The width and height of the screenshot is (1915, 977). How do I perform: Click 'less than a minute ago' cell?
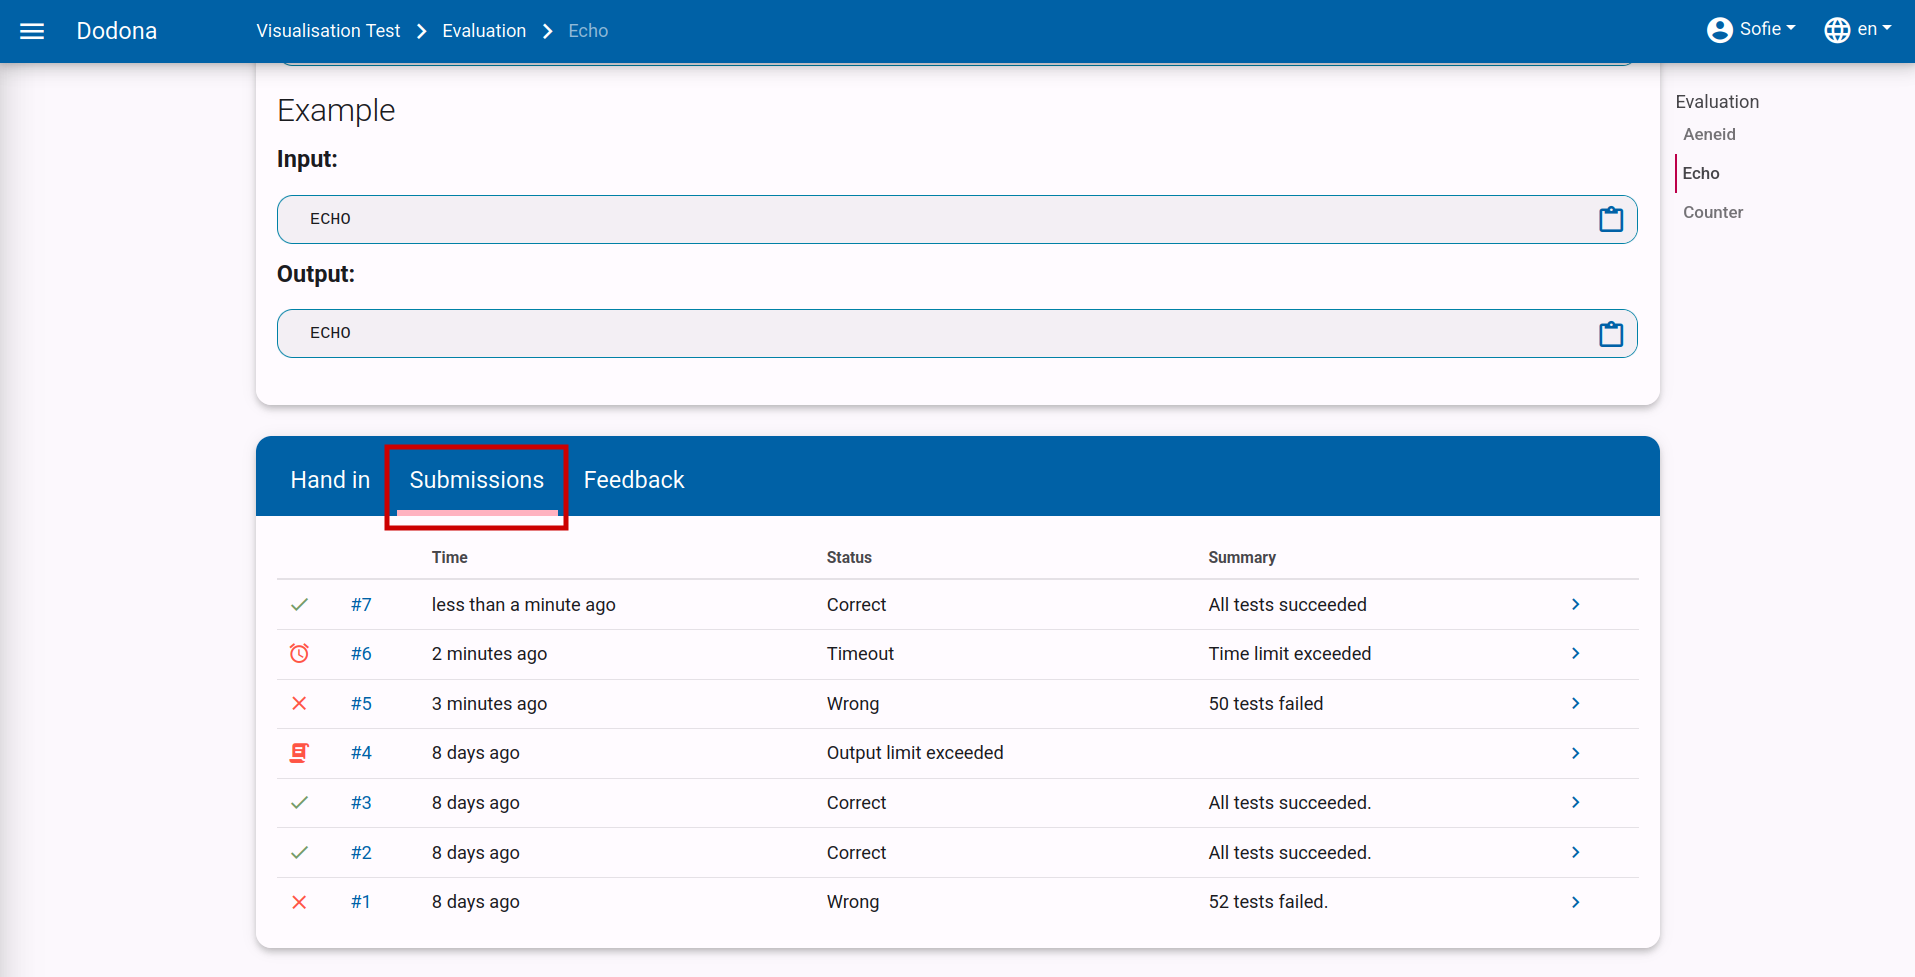(x=523, y=604)
